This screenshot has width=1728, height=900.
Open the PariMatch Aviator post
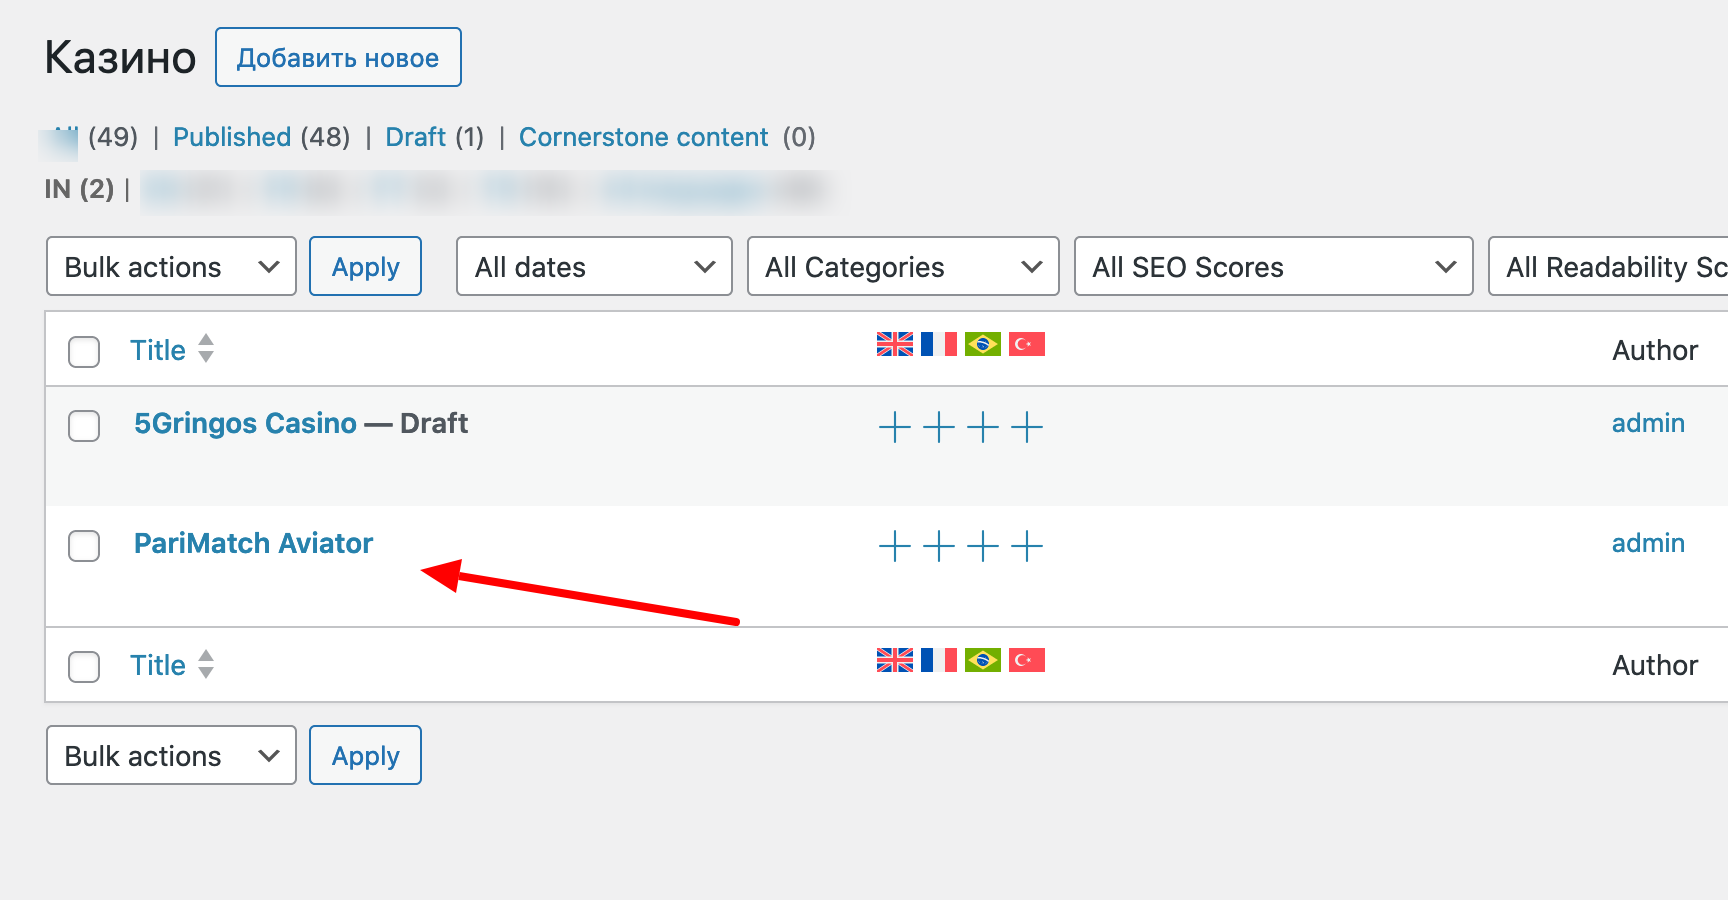(x=253, y=543)
